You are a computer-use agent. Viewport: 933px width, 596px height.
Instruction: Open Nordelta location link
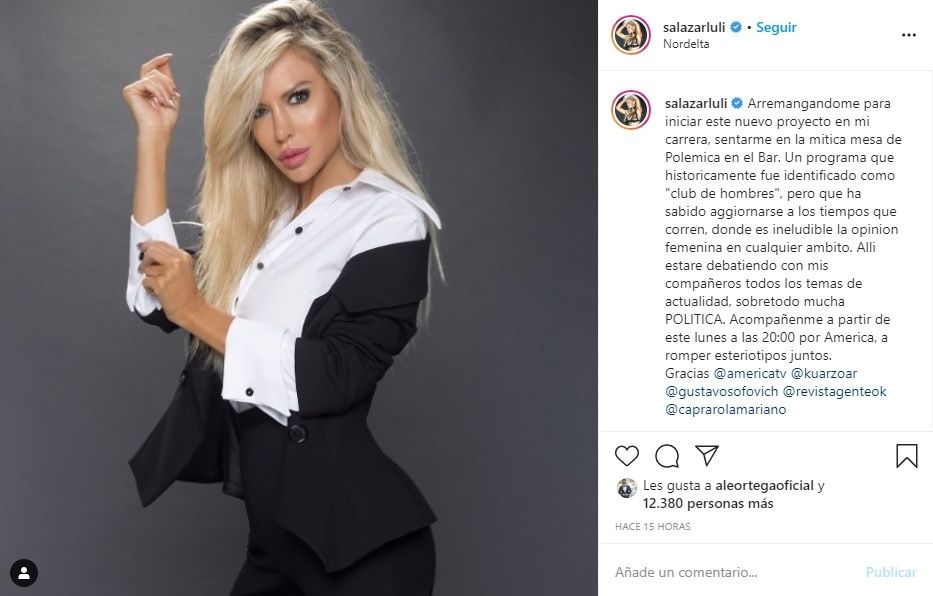[x=686, y=44]
